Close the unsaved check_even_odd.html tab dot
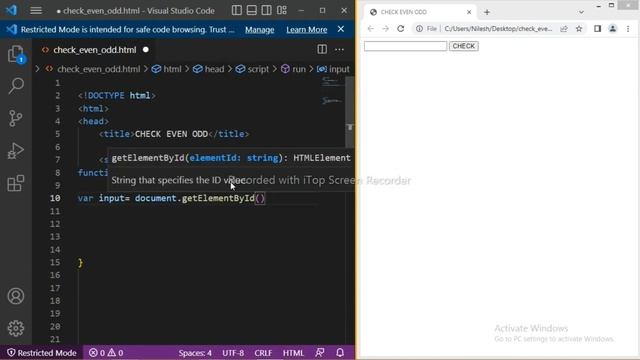Viewport: 640px width, 360px height. pyautogui.click(x=146, y=49)
